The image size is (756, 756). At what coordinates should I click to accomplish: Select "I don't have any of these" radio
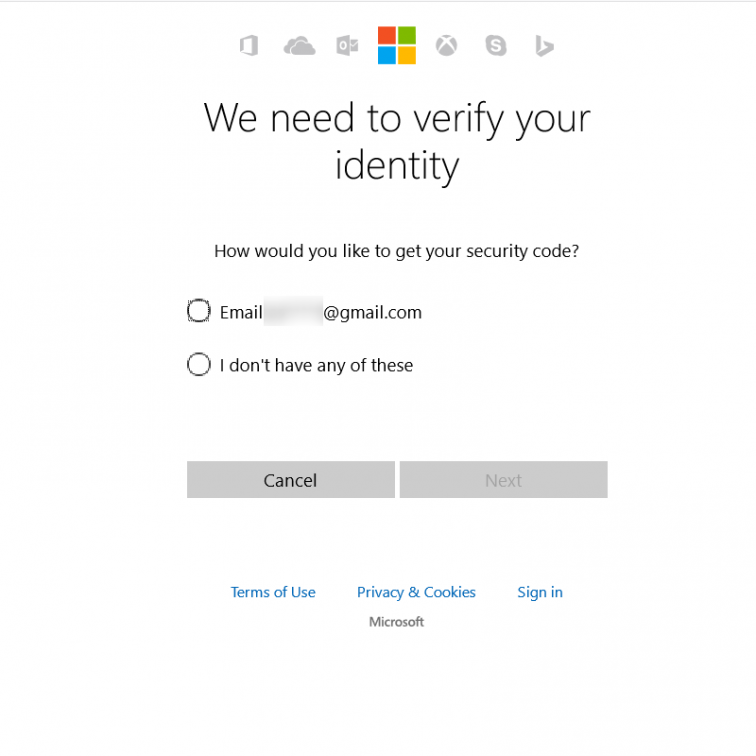199,364
